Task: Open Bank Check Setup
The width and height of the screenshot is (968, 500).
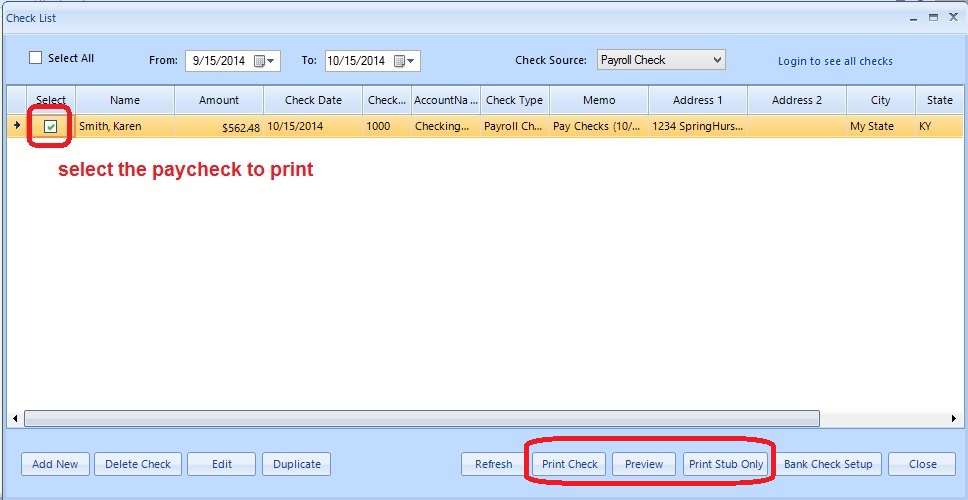Action: pos(828,464)
